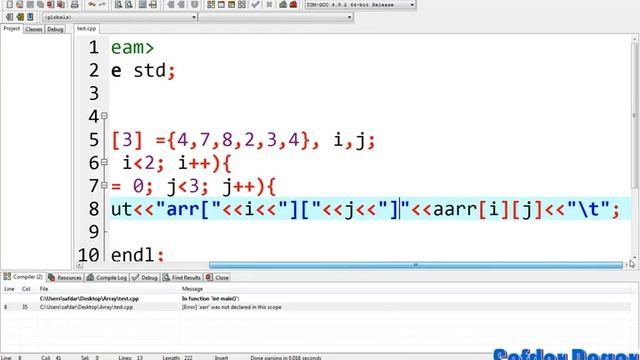Open the empty members dropdown beside (globals)
The image size is (640, 360).
pyautogui.click(x=276, y=17)
